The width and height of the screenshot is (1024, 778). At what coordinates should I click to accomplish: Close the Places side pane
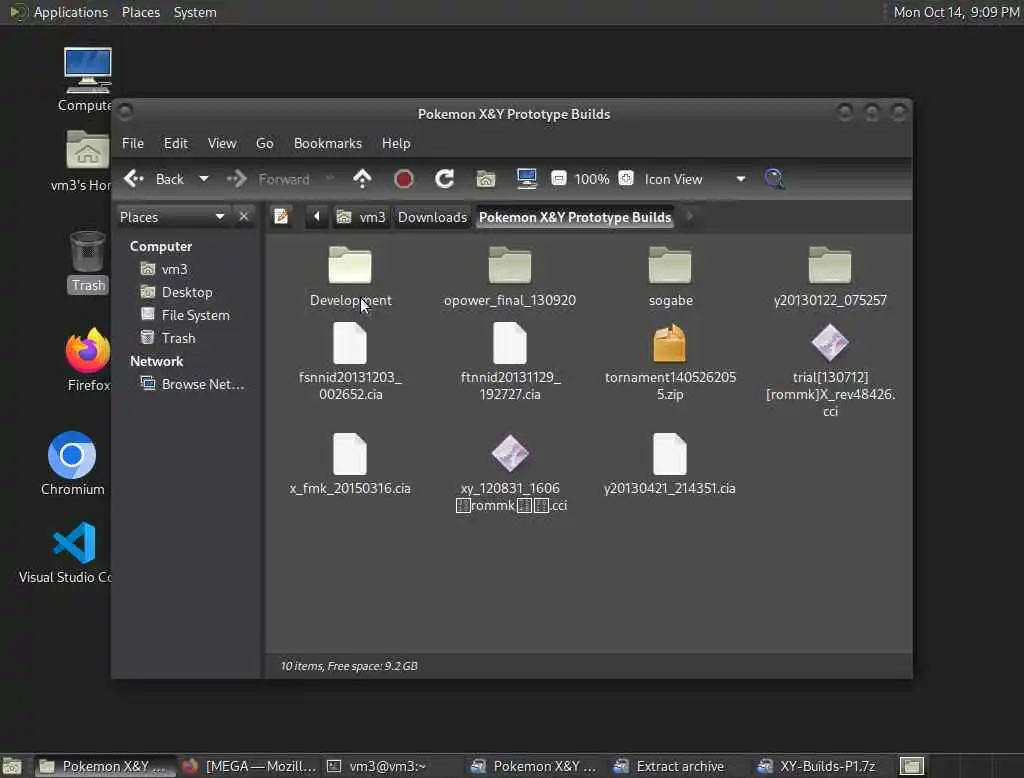coord(244,217)
